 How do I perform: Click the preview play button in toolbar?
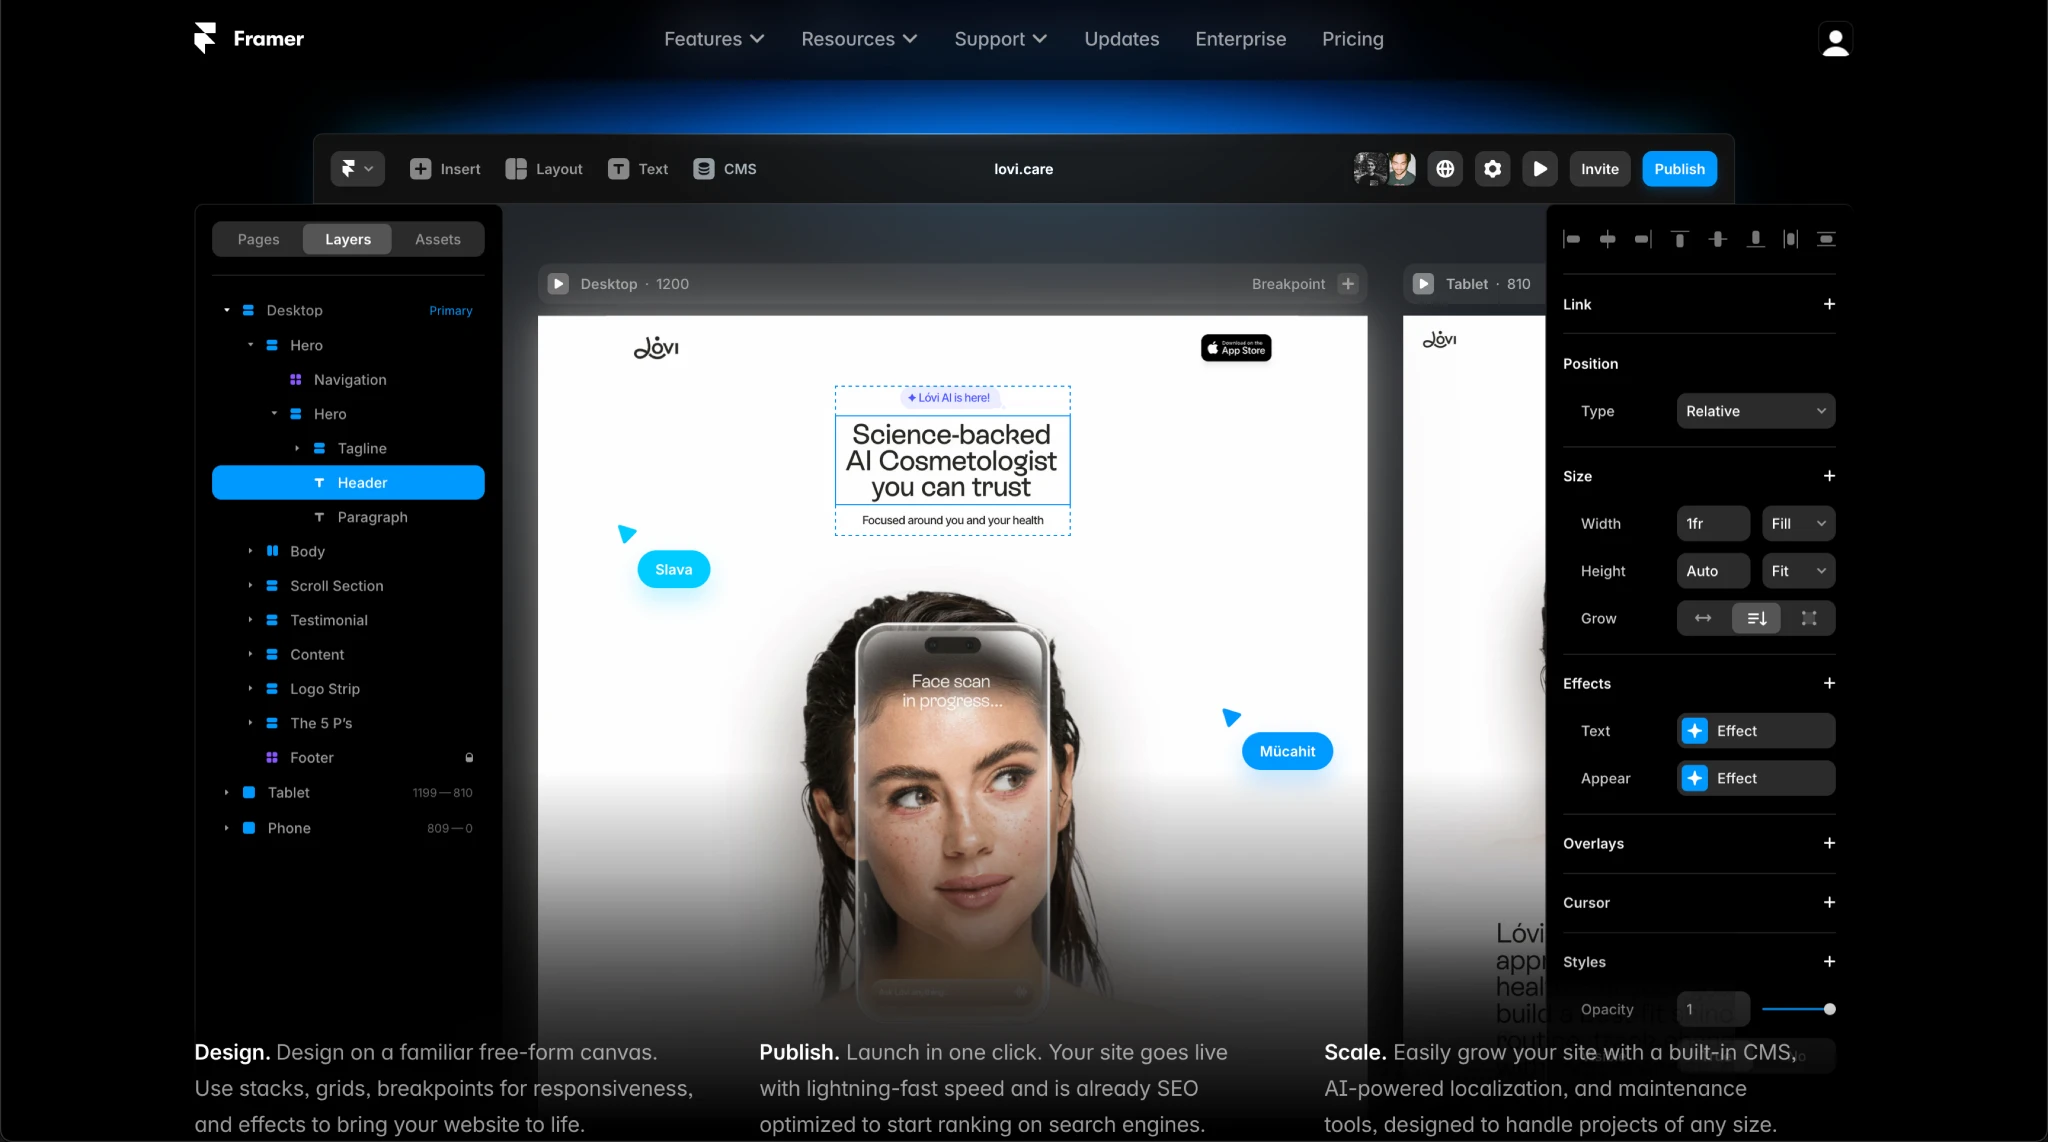[1540, 169]
